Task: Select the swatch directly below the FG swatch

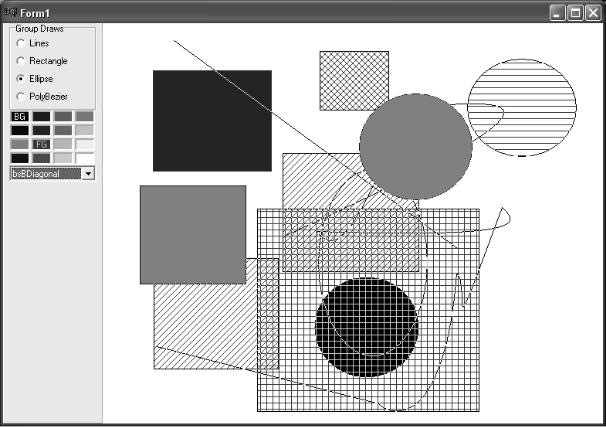Action: (41, 158)
